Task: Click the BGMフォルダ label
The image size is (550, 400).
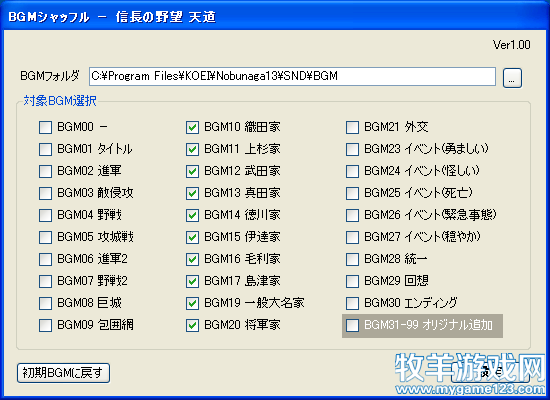Action: point(50,76)
